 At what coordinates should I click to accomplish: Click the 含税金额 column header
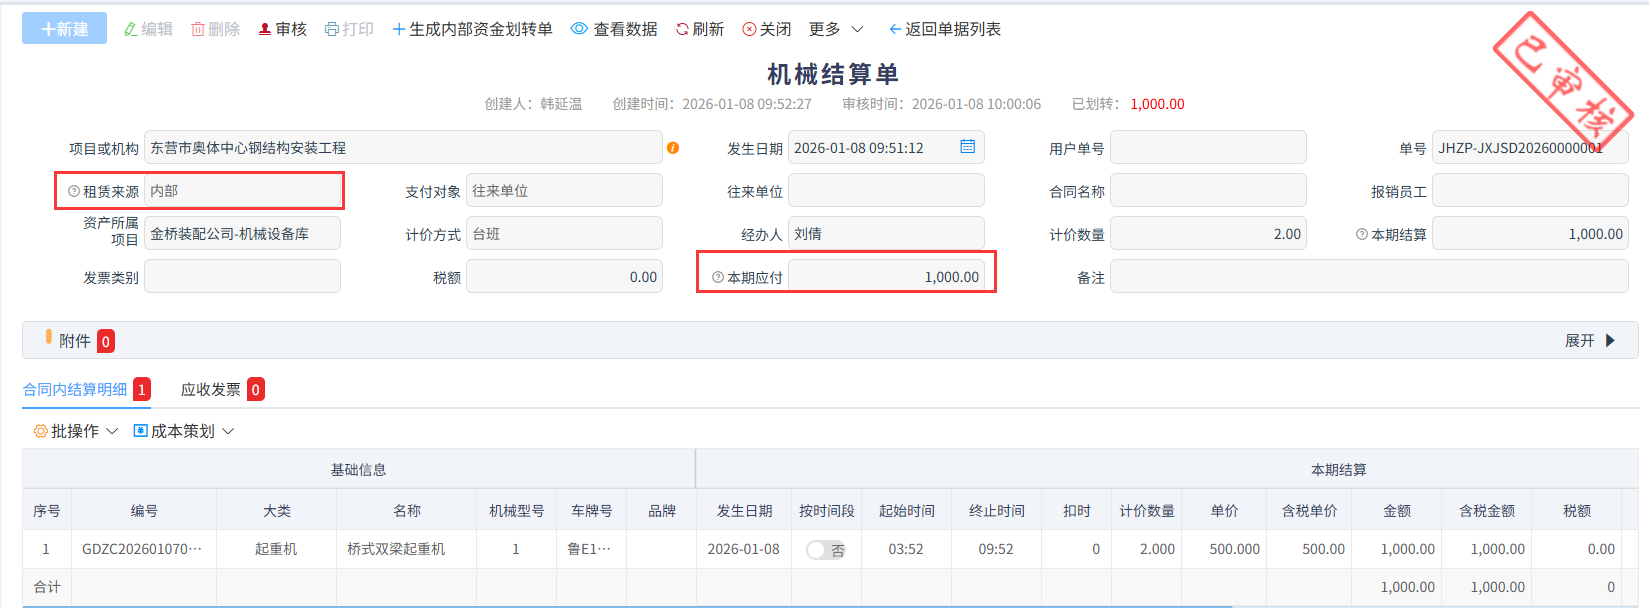pos(1486,511)
